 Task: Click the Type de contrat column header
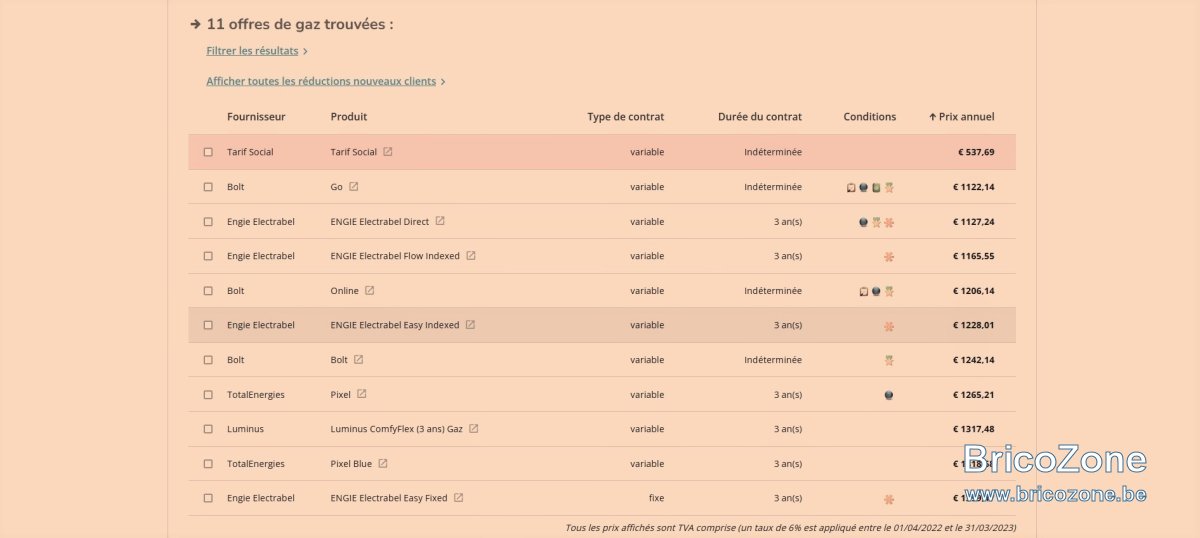pyautogui.click(x=626, y=117)
